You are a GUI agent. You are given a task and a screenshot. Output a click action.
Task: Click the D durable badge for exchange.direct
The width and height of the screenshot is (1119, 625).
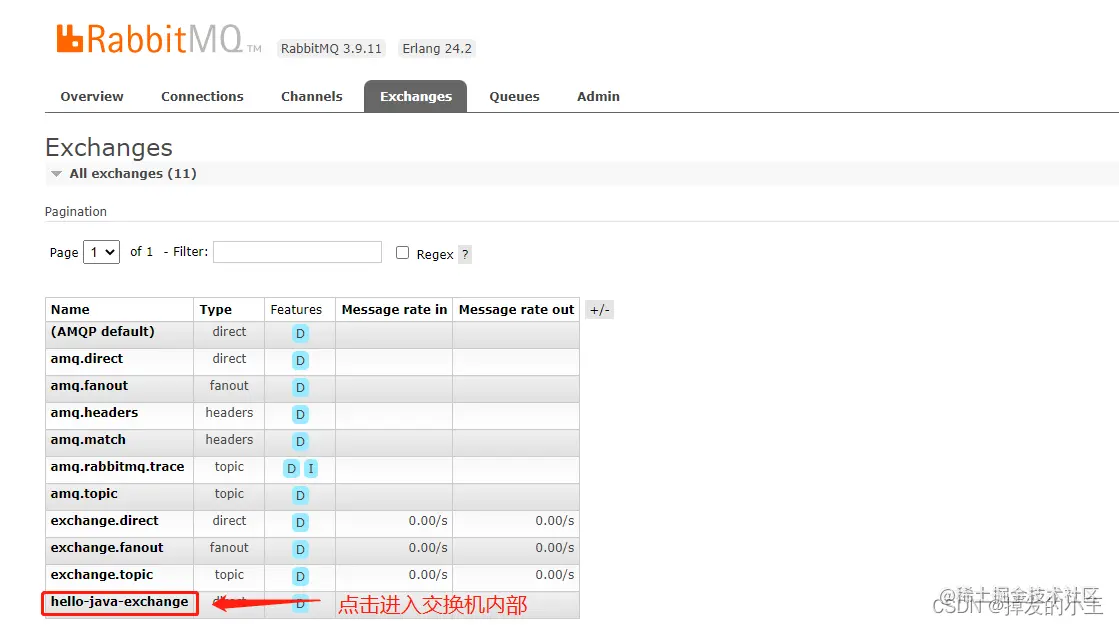[300, 522]
